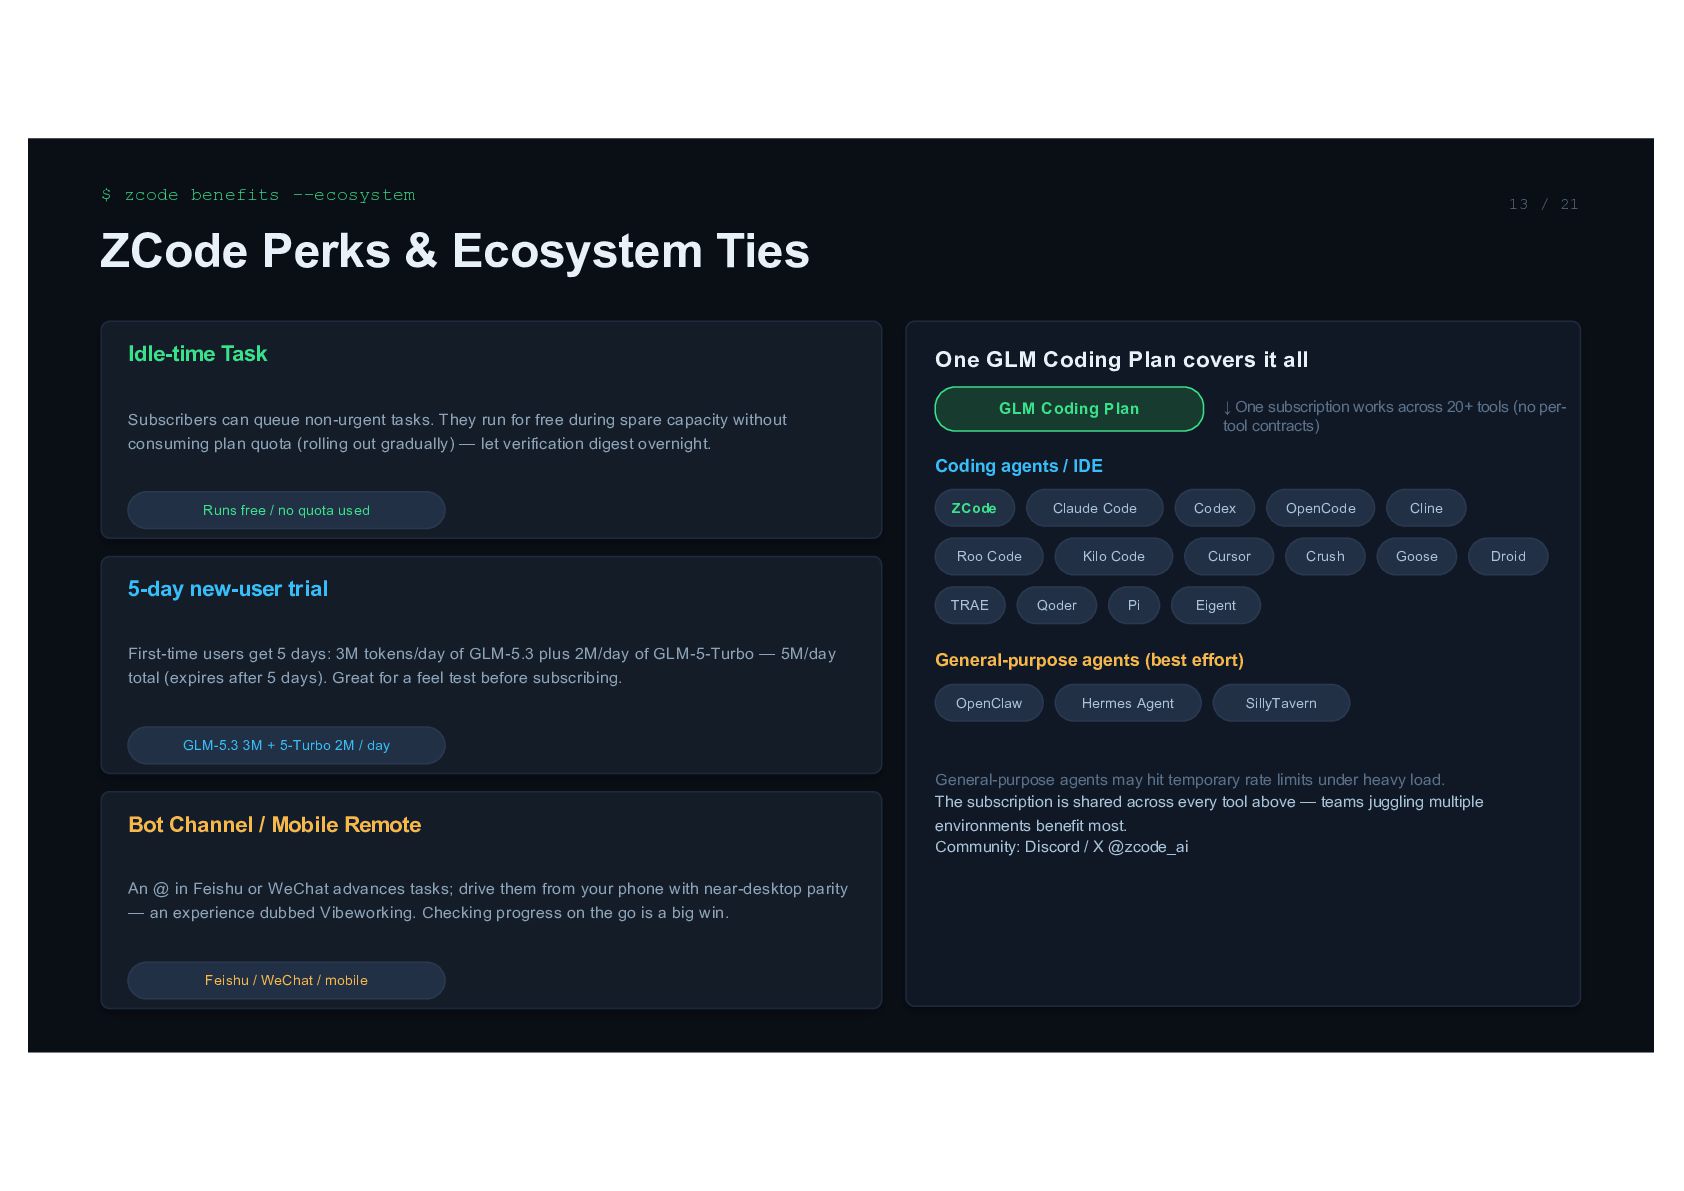Click the Roo Code chip
This screenshot has height=1191, width=1684.
tap(989, 556)
